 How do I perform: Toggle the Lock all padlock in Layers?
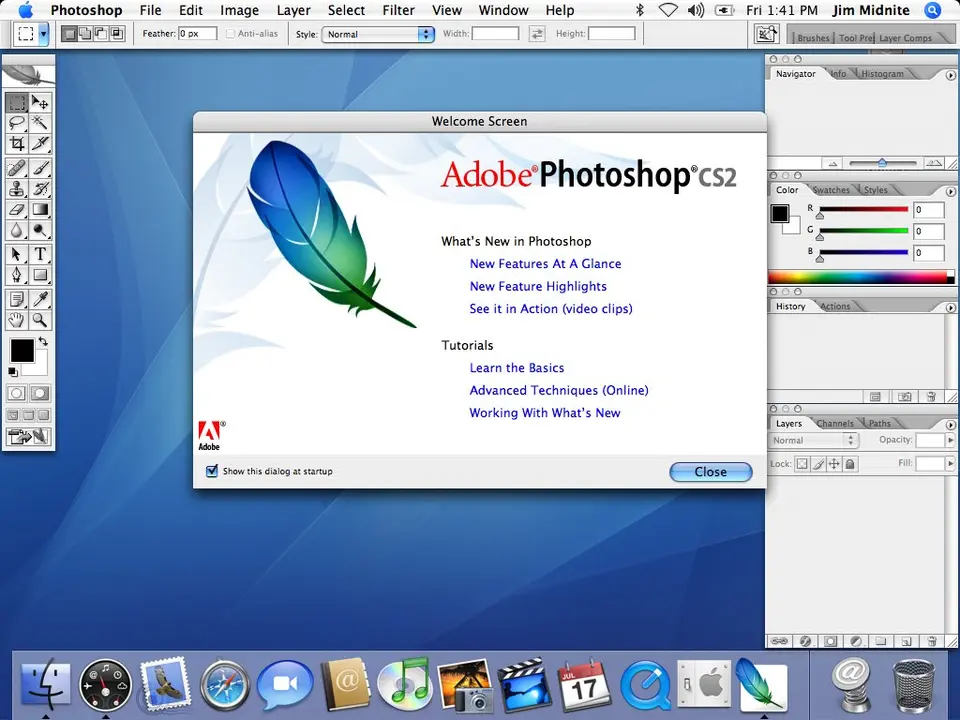pyautogui.click(x=850, y=464)
